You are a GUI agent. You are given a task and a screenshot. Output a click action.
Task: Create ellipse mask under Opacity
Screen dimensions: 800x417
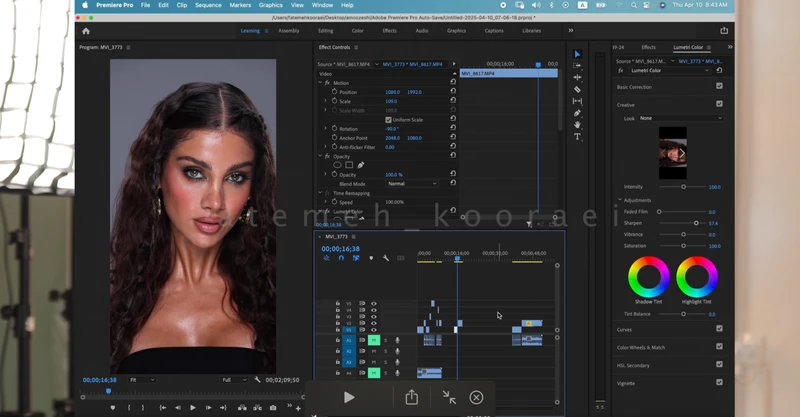pos(337,165)
